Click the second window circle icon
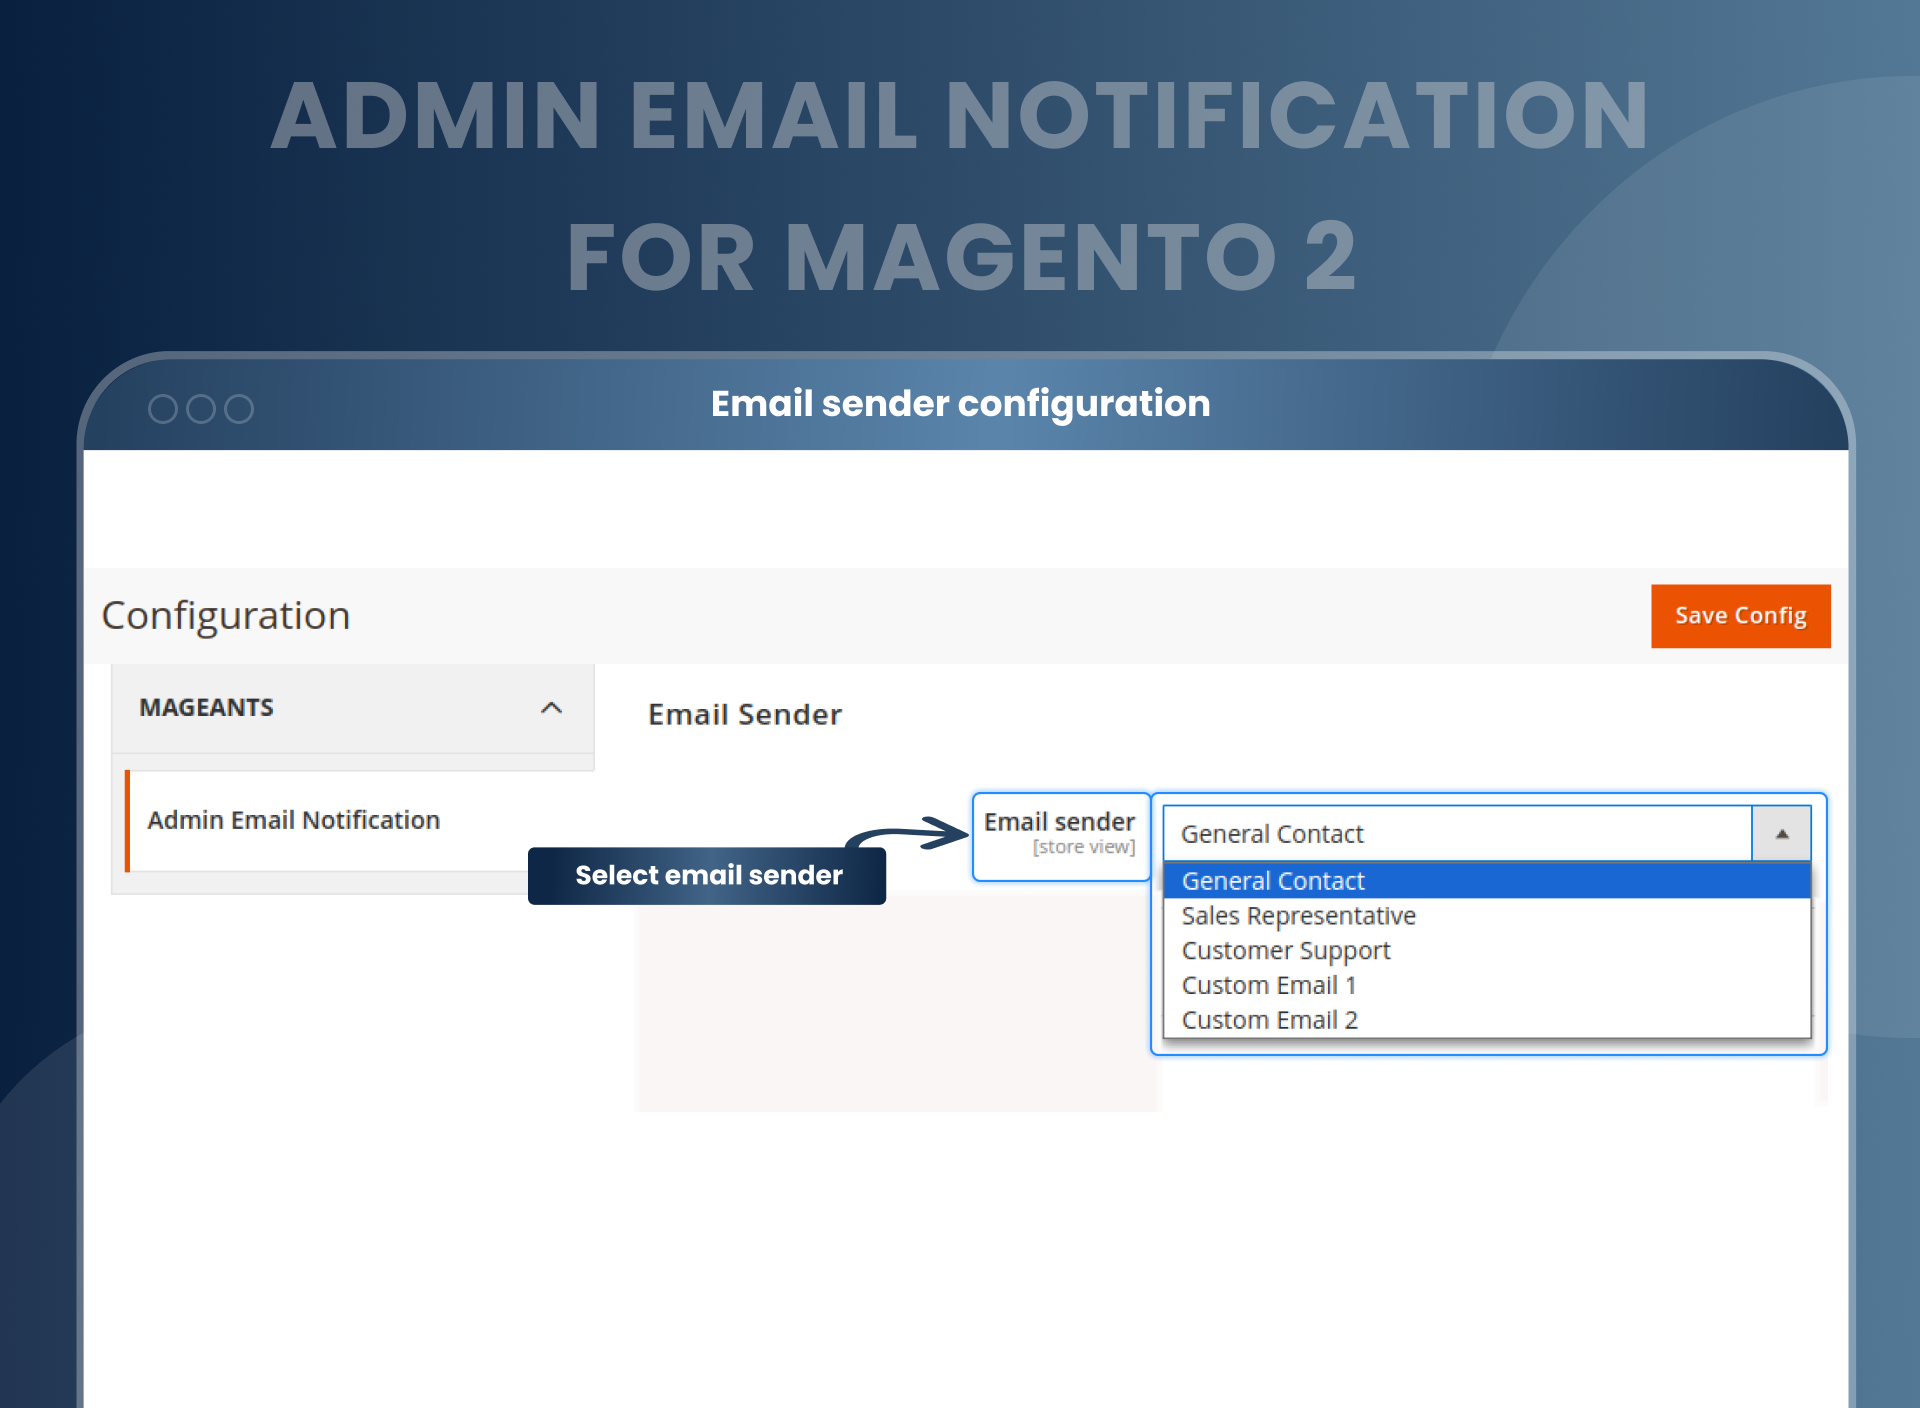This screenshot has width=1920, height=1408. tap(201, 409)
